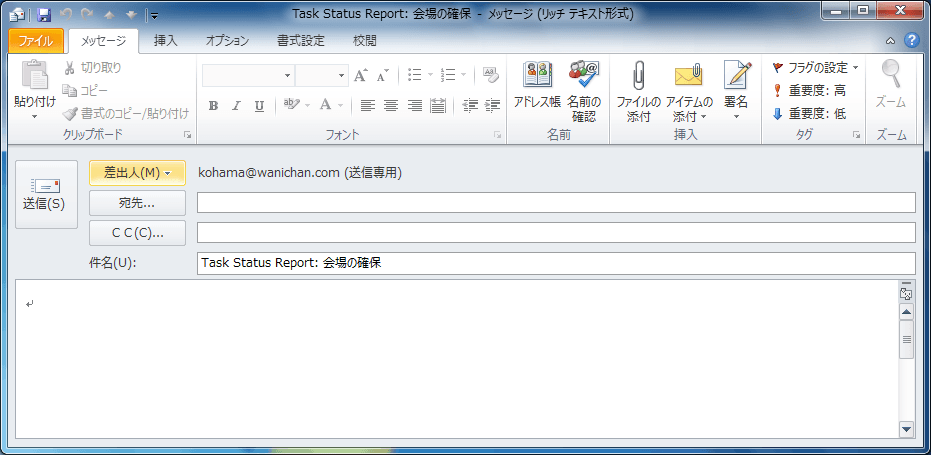The height and width of the screenshot is (455, 931).
Task: Go to previous item with the up arrow
Action: pos(111,14)
